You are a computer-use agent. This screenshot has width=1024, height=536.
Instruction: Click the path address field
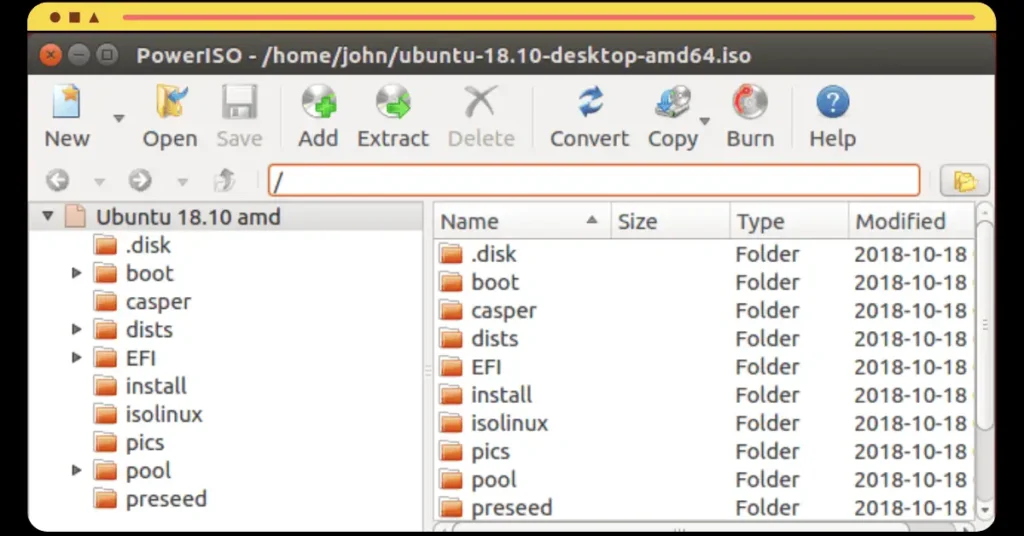click(594, 180)
